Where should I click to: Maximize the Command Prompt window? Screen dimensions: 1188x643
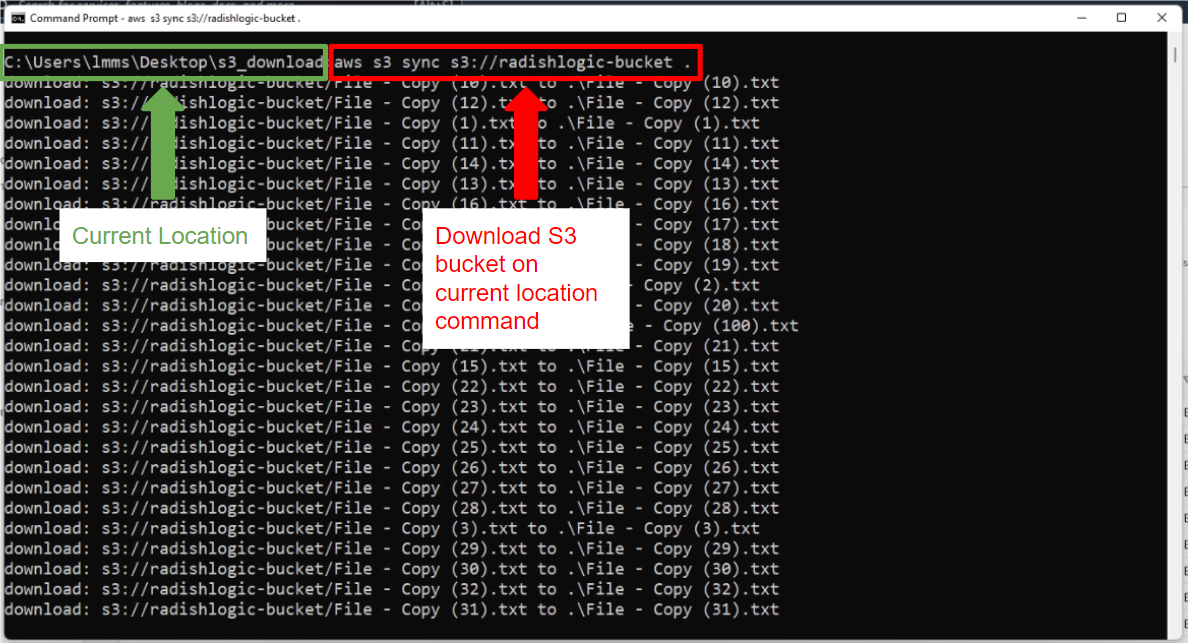click(x=1121, y=18)
